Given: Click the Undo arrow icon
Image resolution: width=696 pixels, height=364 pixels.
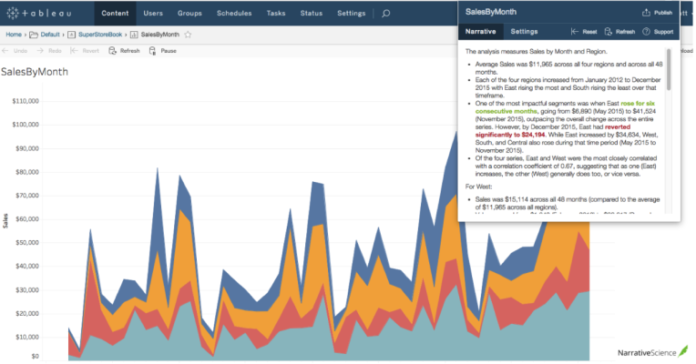Looking at the screenshot, I should point(5,51).
